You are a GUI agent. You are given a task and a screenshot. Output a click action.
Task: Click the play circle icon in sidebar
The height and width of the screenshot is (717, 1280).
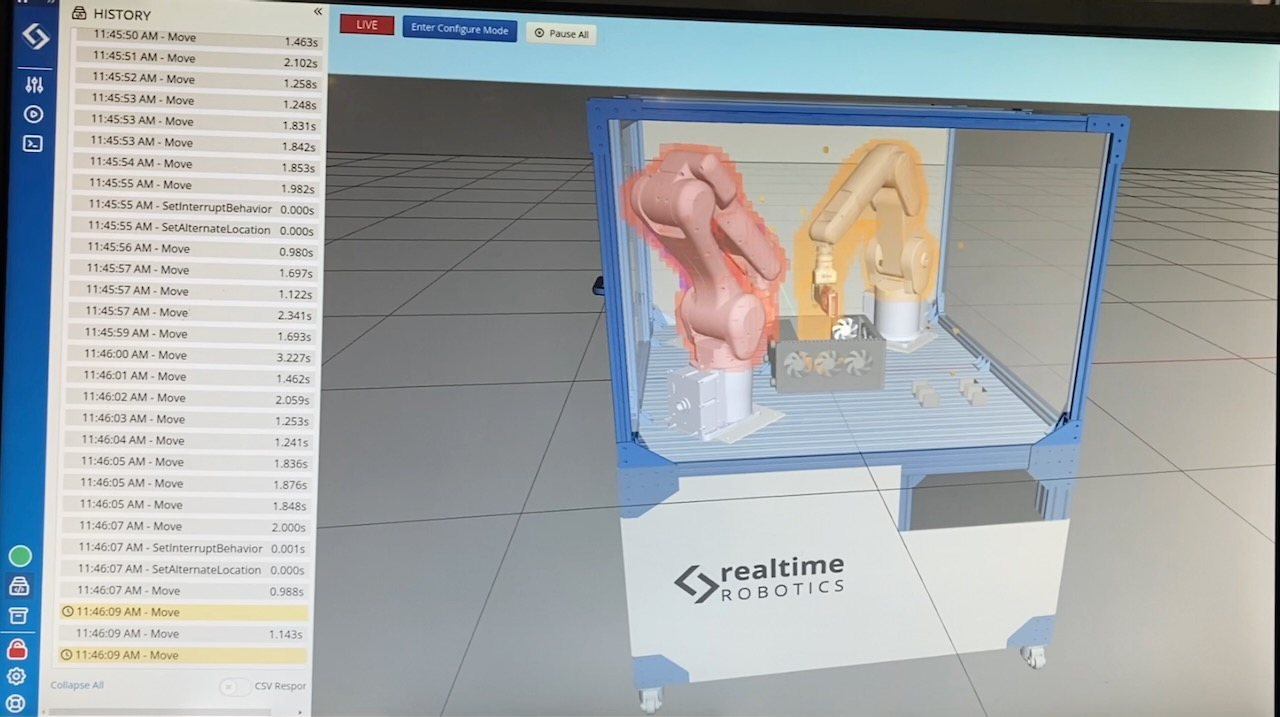click(x=33, y=114)
